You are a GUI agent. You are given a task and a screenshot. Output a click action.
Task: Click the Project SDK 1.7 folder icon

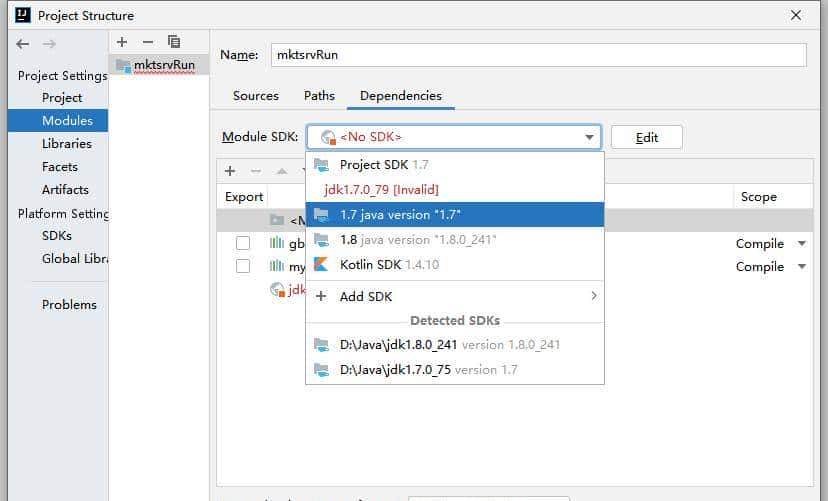pos(322,165)
